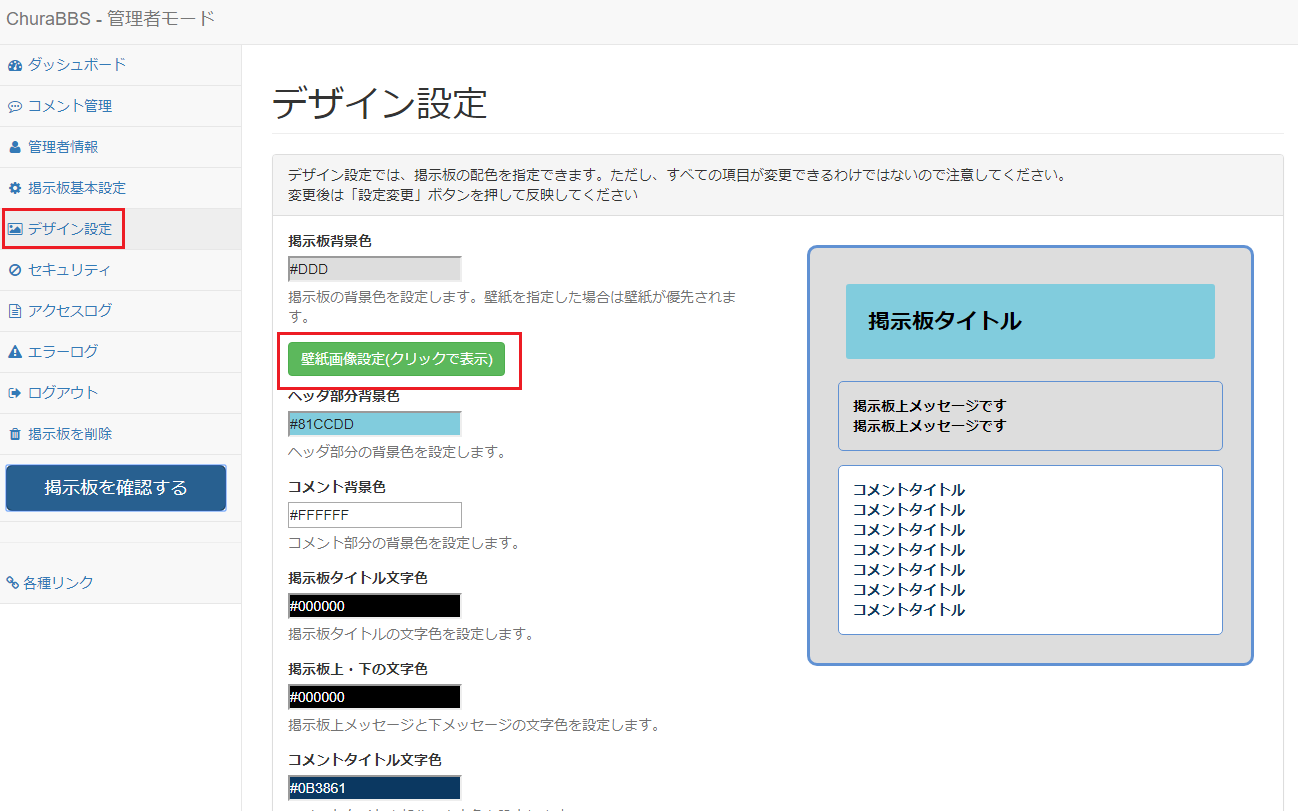Click the comment bubble icon beside コメント管理
The width and height of the screenshot is (1298, 811).
tap(15, 106)
